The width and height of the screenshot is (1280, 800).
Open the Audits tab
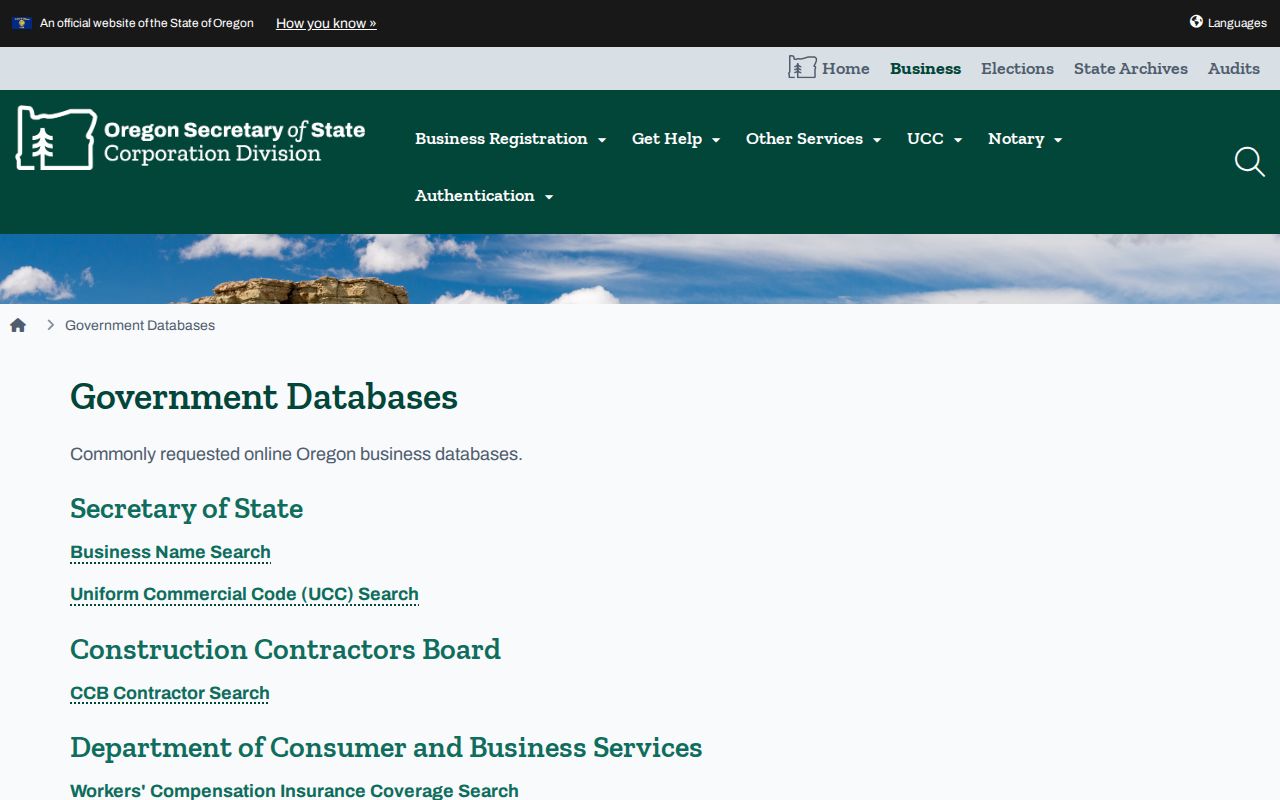(1234, 69)
